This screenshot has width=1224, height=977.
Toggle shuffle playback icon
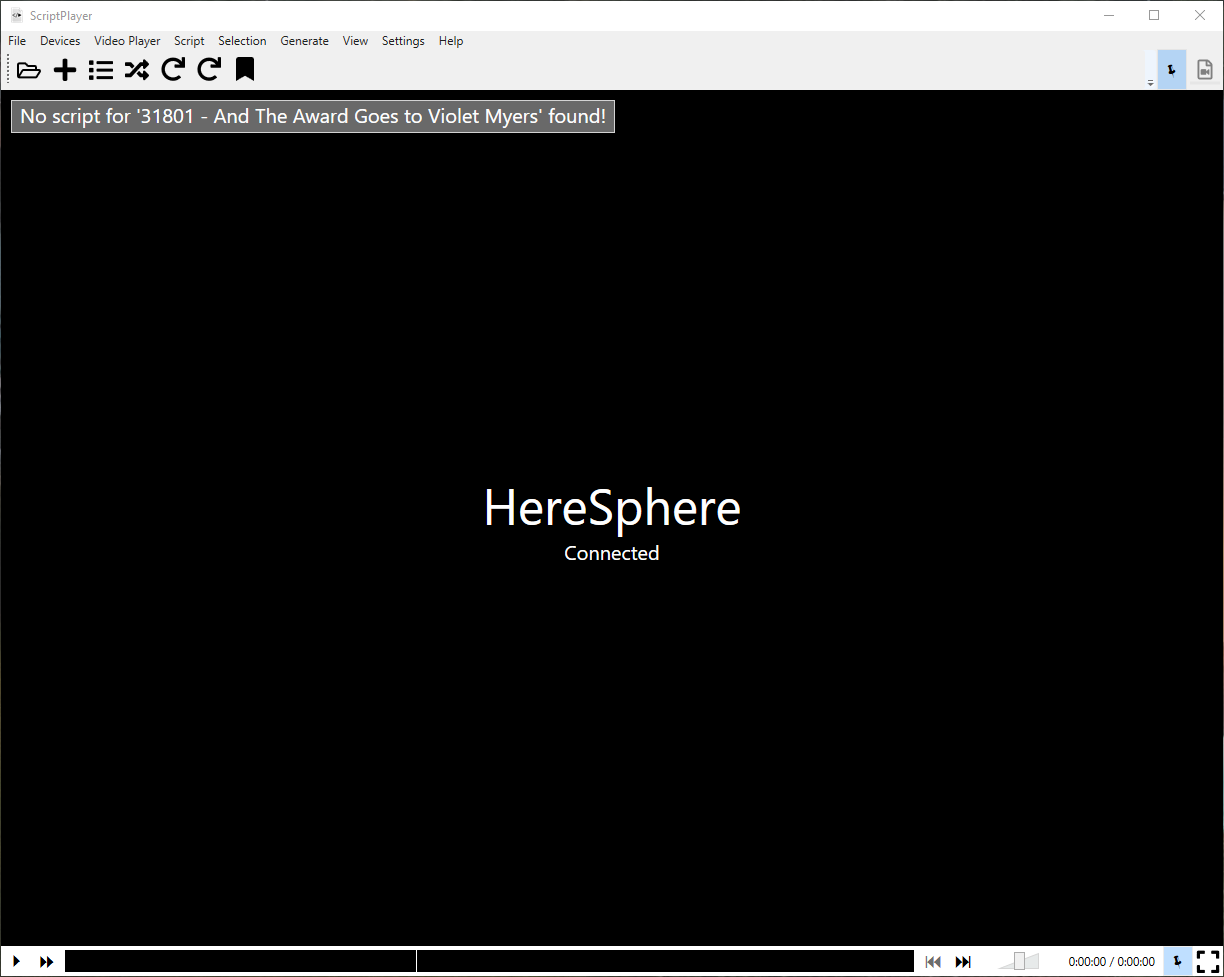(137, 70)
